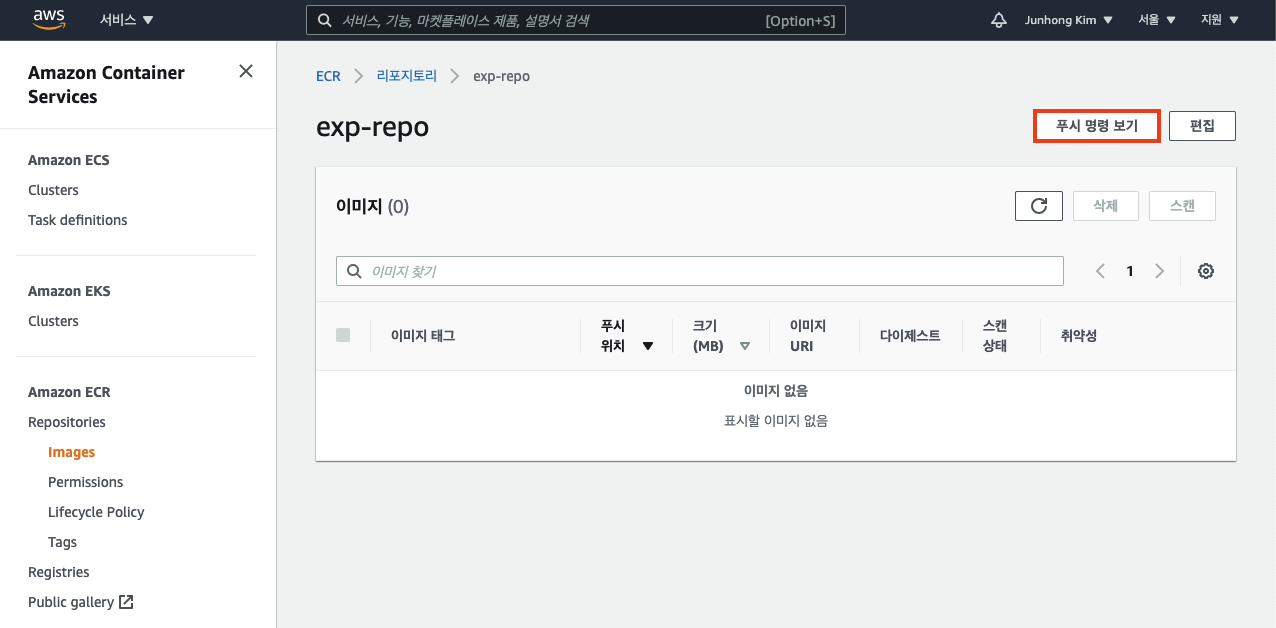Open Amazon EKS Clusters
Screen dimensions: 1276x628
click(x=53, y=321)
